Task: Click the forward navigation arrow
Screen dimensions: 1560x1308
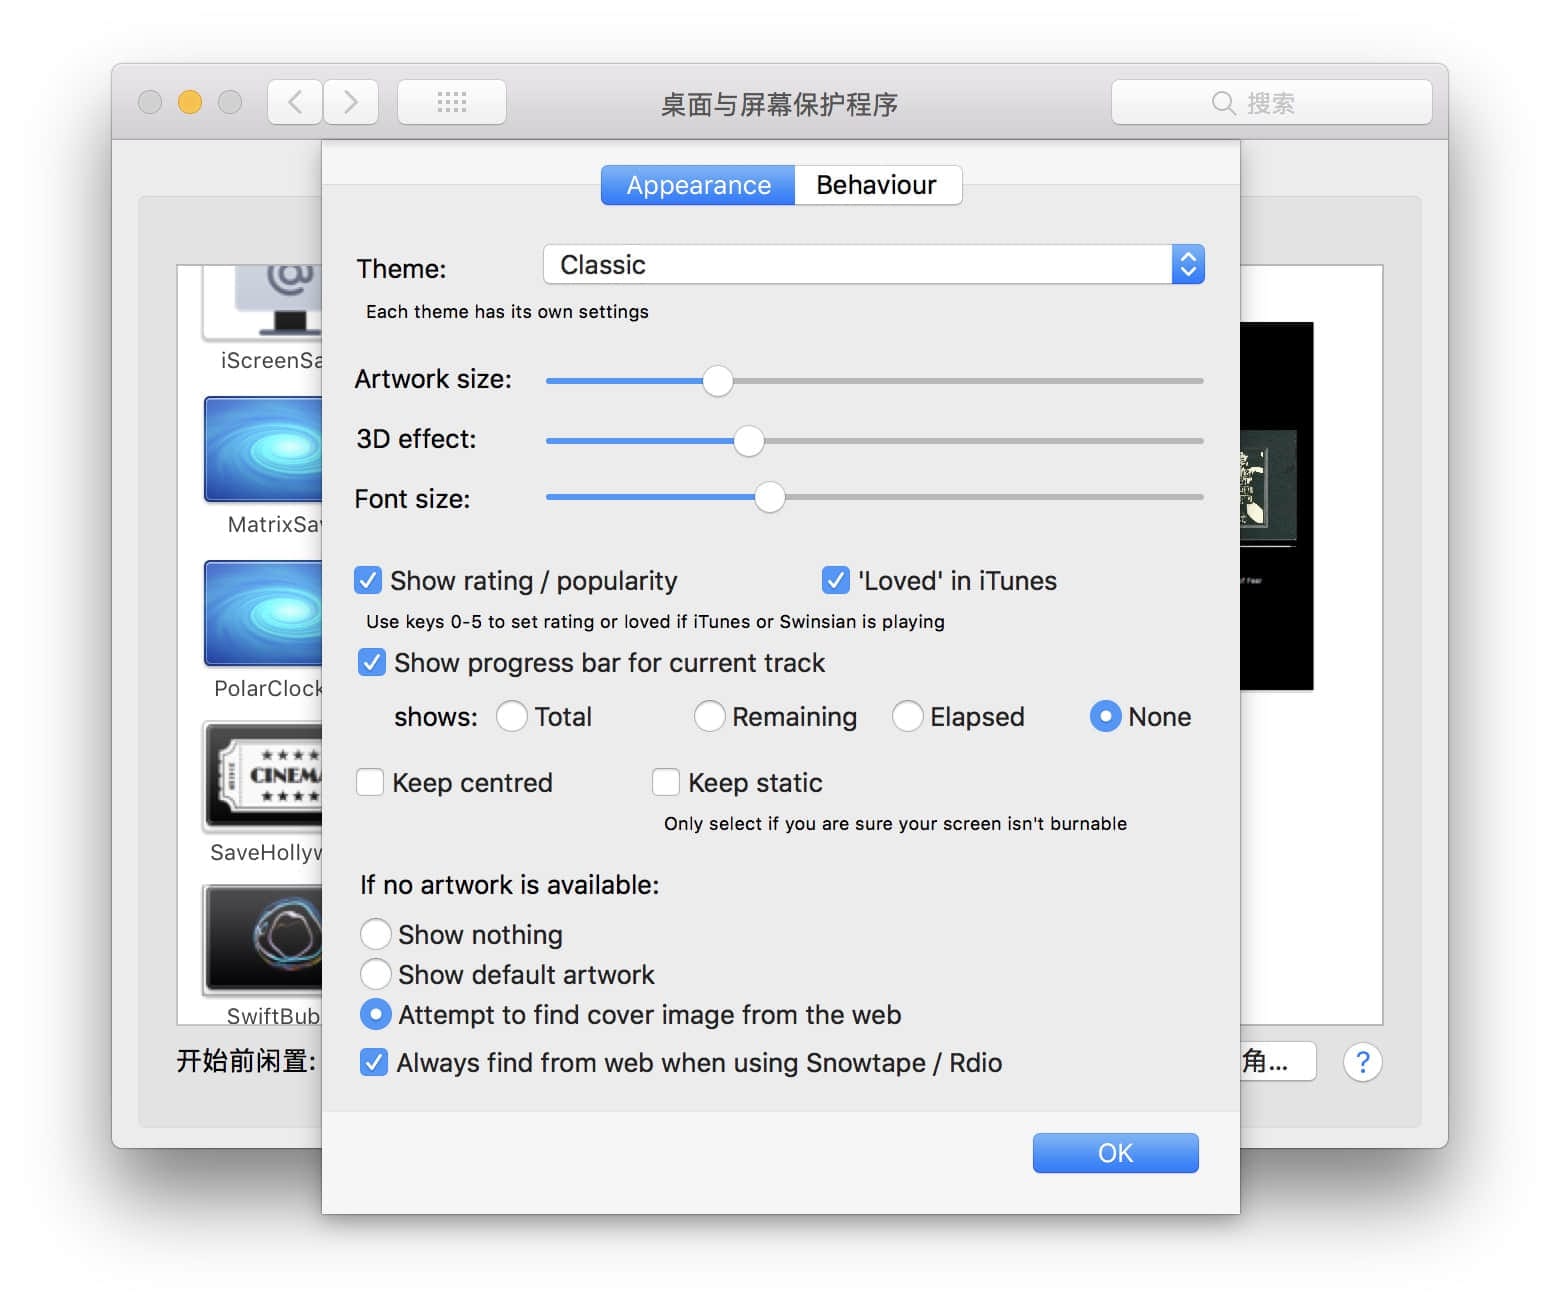Action: pyautogui.click(x=351, y=102)
